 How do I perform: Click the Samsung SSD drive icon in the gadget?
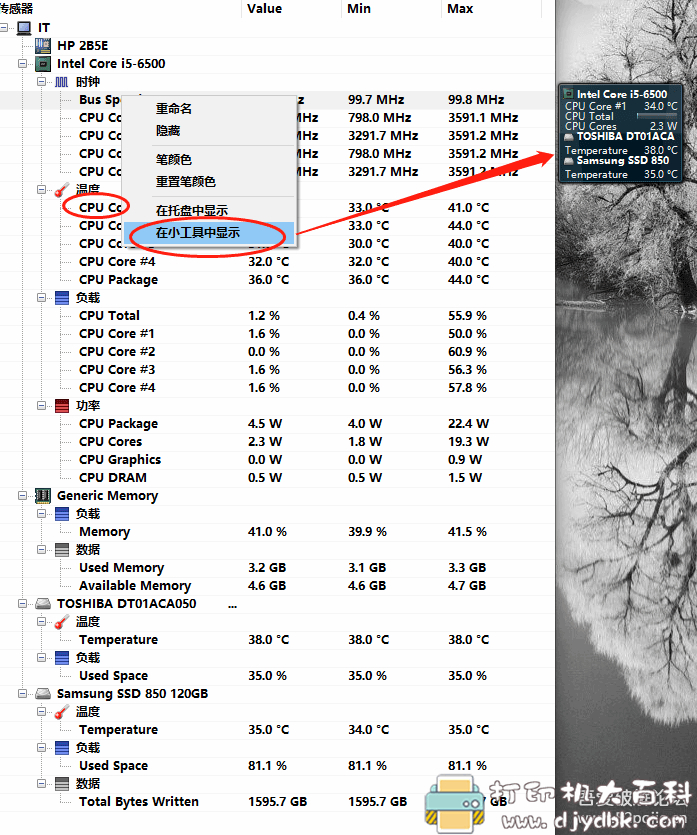[x=569, y=161]
